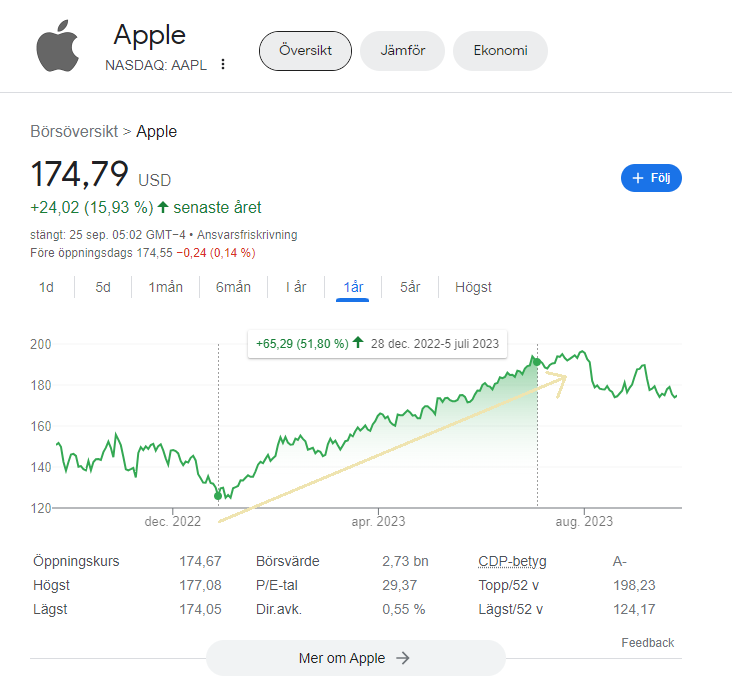Click the green start marker dot on chart

pos(218,495)
